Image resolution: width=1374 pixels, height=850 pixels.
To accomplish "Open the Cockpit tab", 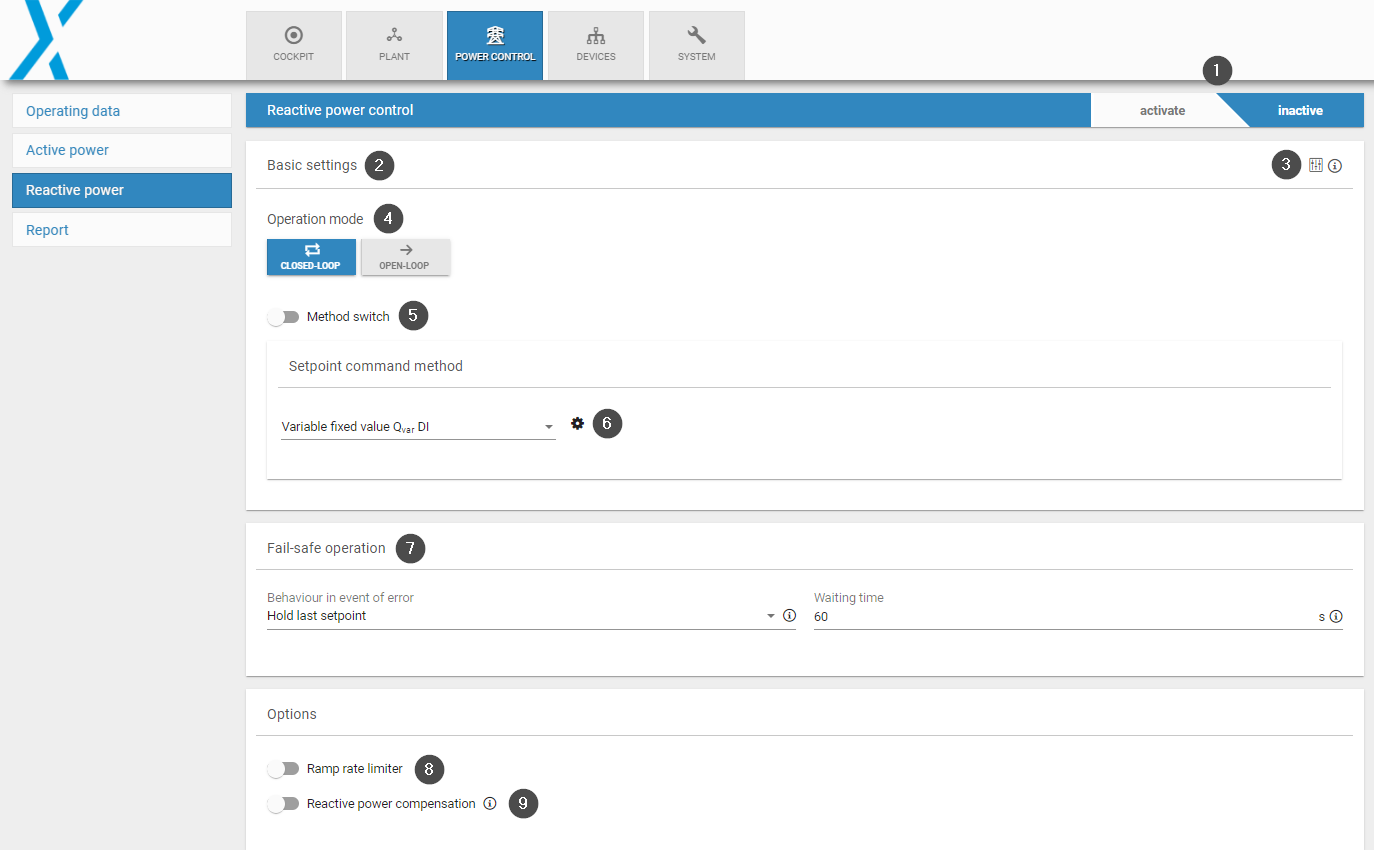I will pos(293,45).
